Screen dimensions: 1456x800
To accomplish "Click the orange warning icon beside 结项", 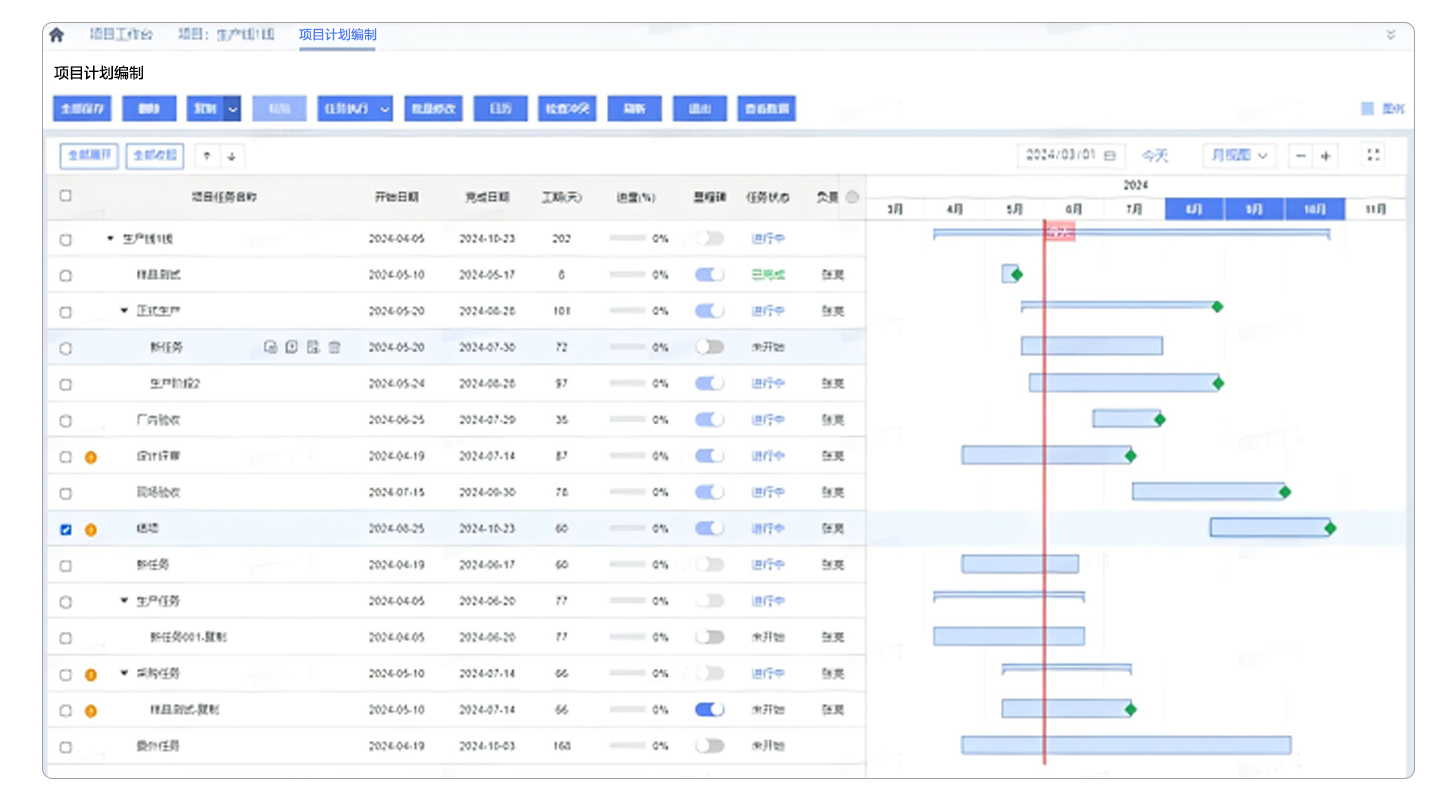I will [90, 530].
